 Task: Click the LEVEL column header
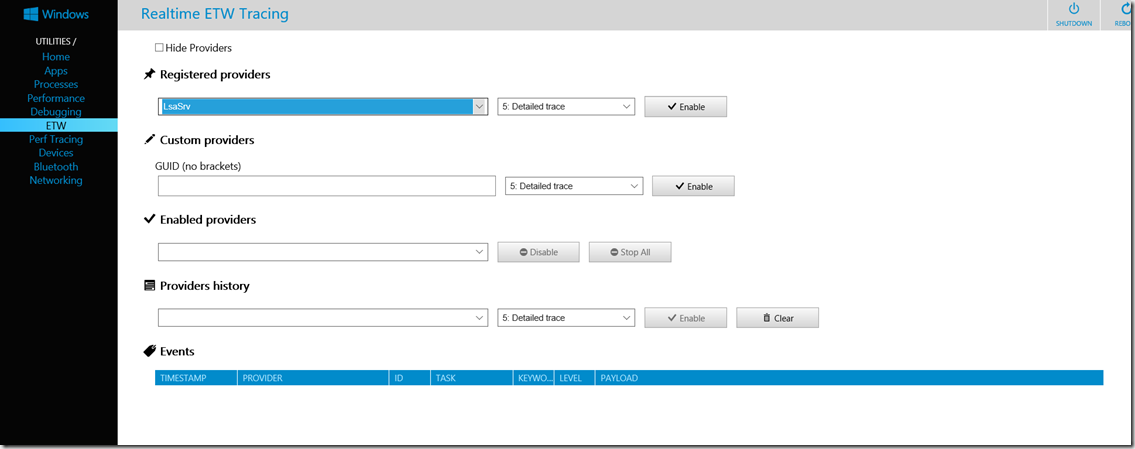(x=574, y=378)
